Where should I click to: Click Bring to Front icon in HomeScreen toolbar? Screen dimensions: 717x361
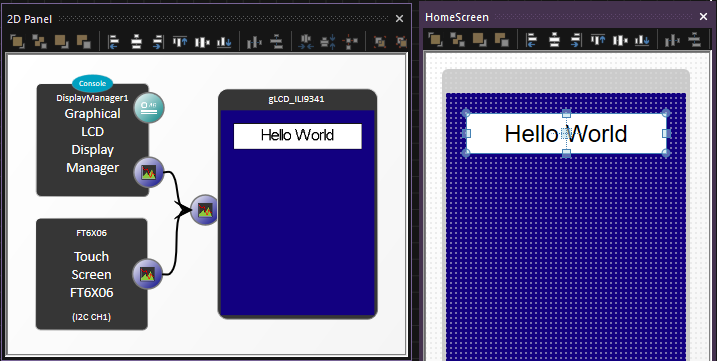tap(435, 40)
